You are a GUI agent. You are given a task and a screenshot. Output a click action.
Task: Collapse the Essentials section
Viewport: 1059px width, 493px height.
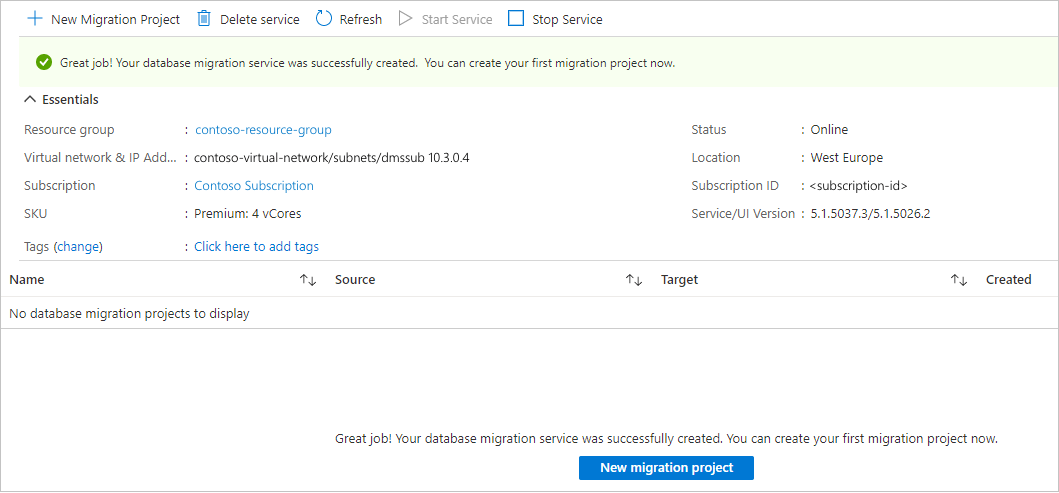31,100
